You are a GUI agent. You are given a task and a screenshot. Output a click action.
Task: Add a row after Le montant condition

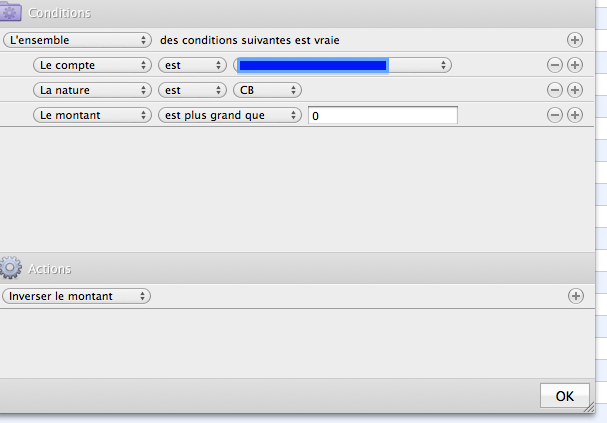click(x=575, y=115)
